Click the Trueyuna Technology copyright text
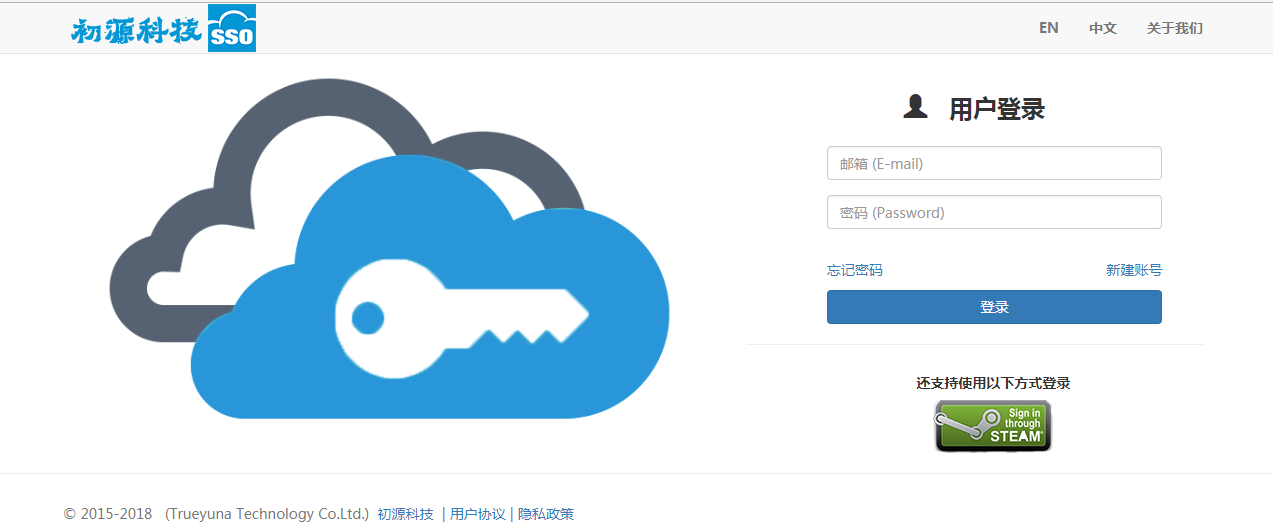The image size is (1273, 527). pyautogui.click(x=267, y=514)
